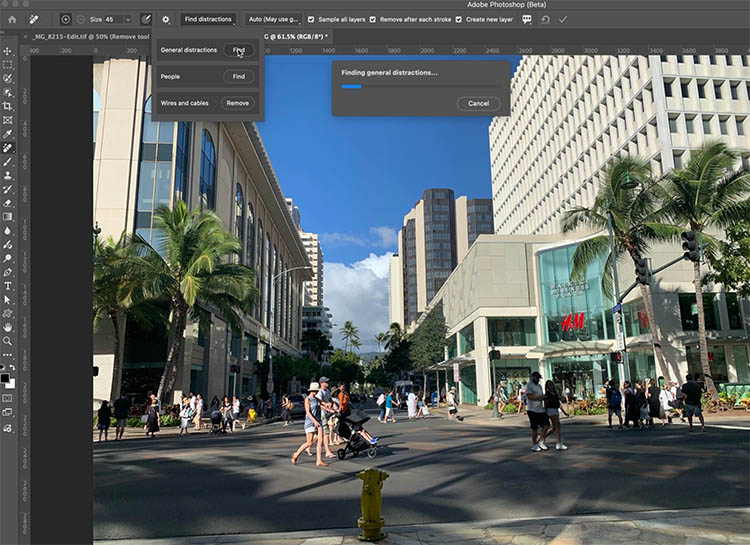The image size is (750, 545).
Task: Switch to the _MG_8215-Edit.tif tab
Action: [91, 36]
